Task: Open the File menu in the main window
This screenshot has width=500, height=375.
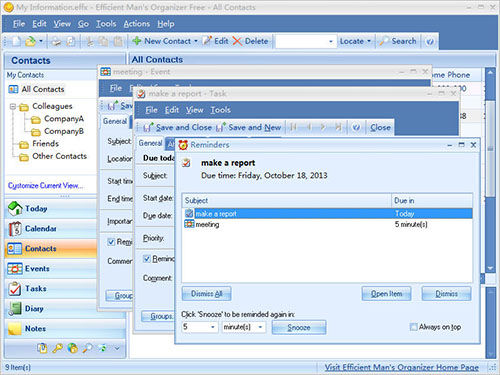Action: click(19, 24)
